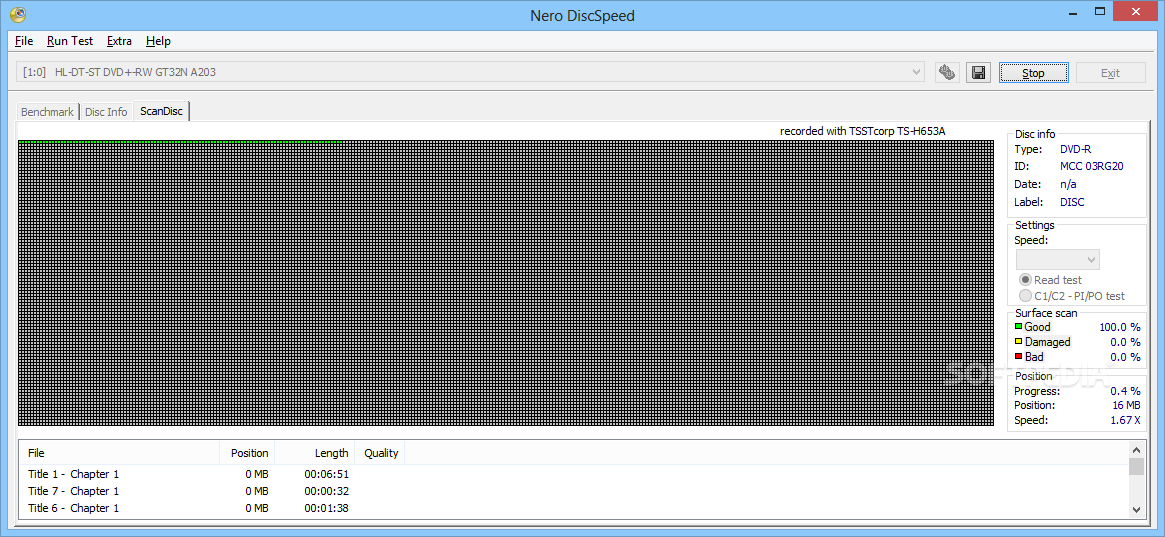The image size is (1165, 537).
Task: Click the 'recorded with TSSTcorp TS-H653A' text
Action: pos(863,131)
